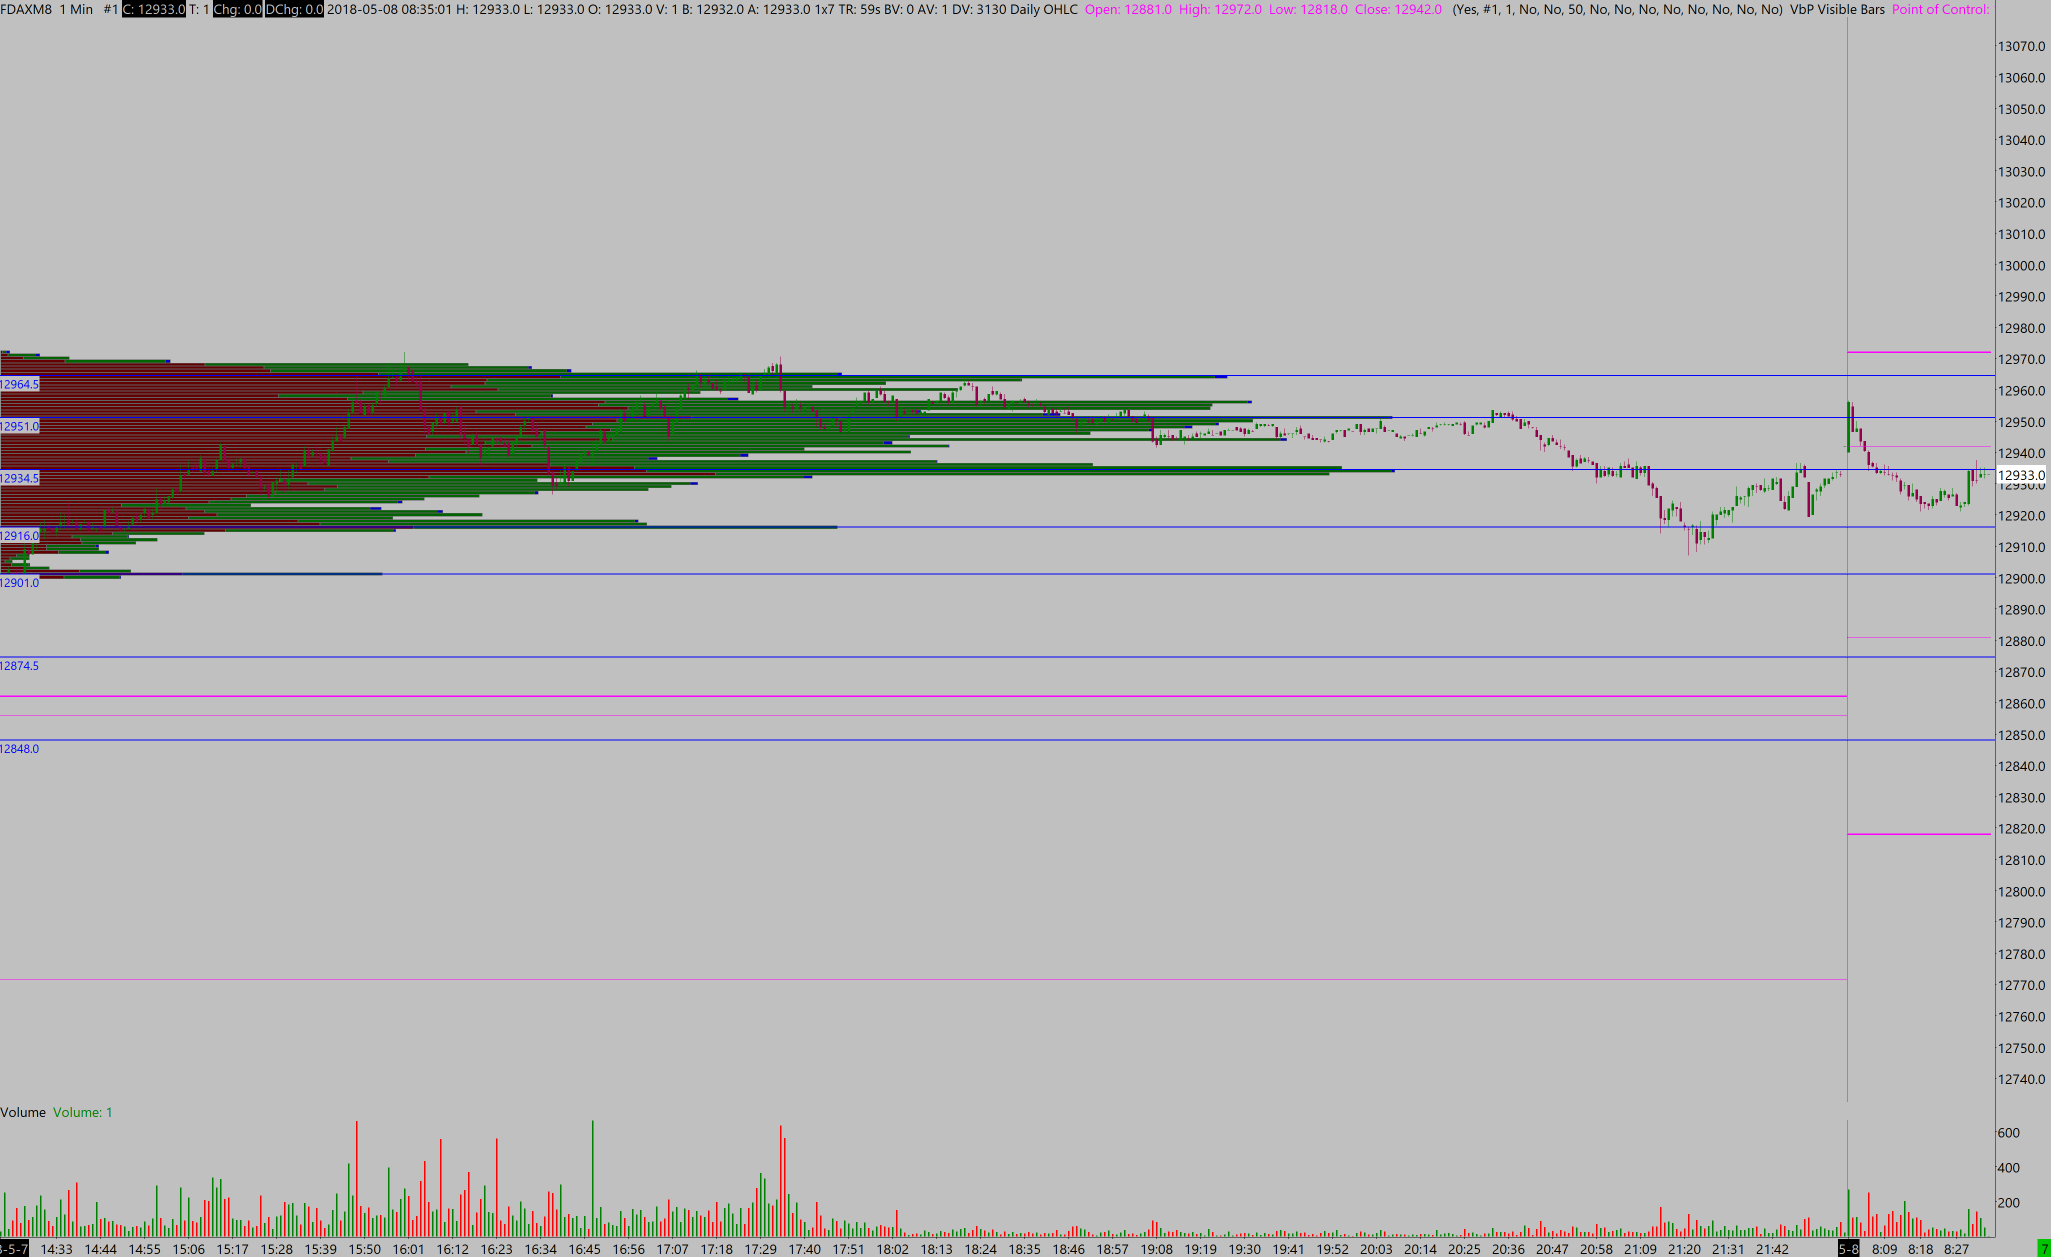Click the 19:08 time axis label
2051x1257 pixels.
point(1156,1249)
